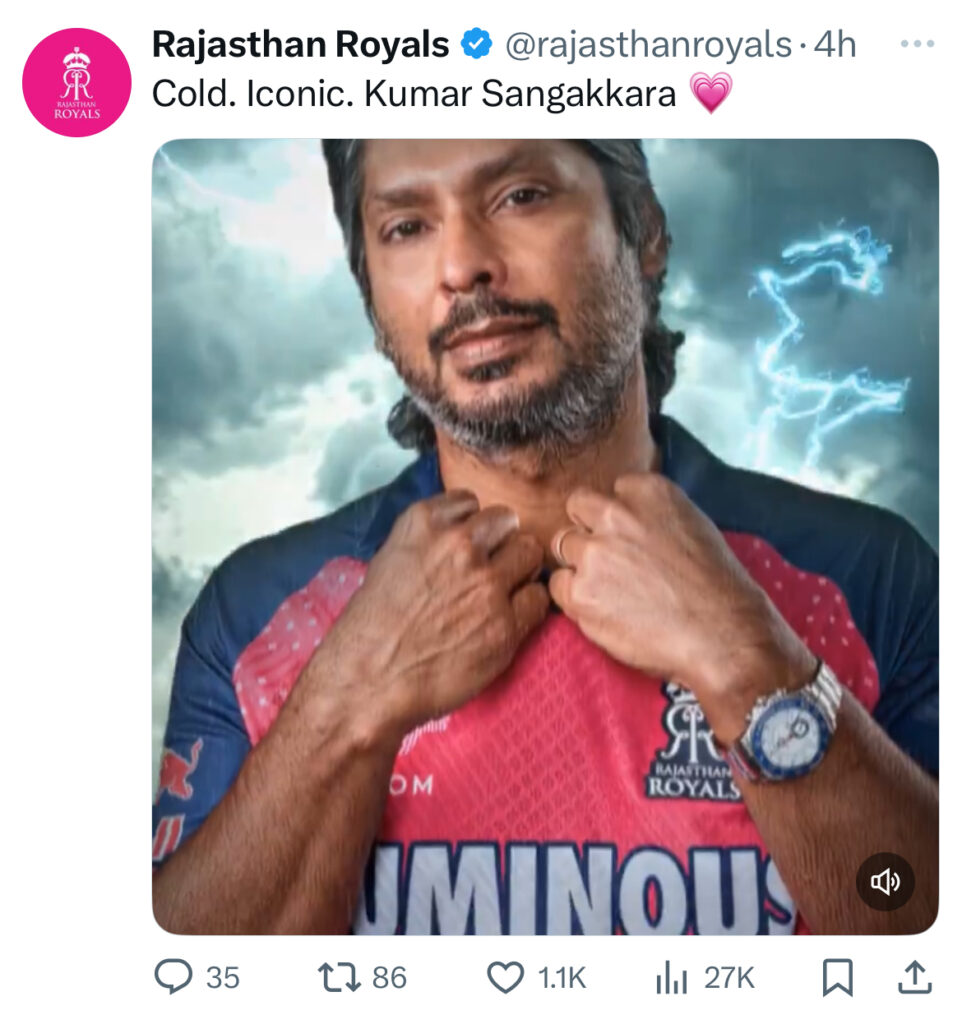Share the tweet with the upload icon
Image resolution: width=962 pixels, height=1024 pixels.
tap(914, 977)
